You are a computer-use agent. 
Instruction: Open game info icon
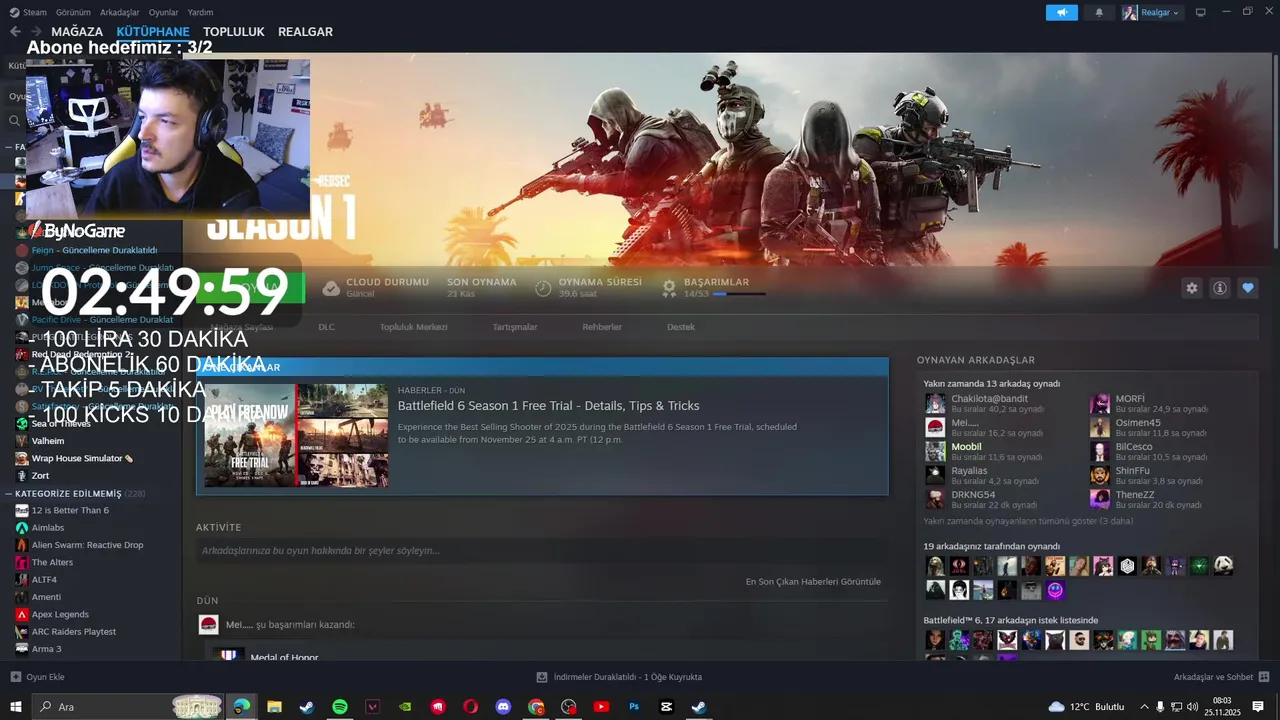tap(1220, 288)
